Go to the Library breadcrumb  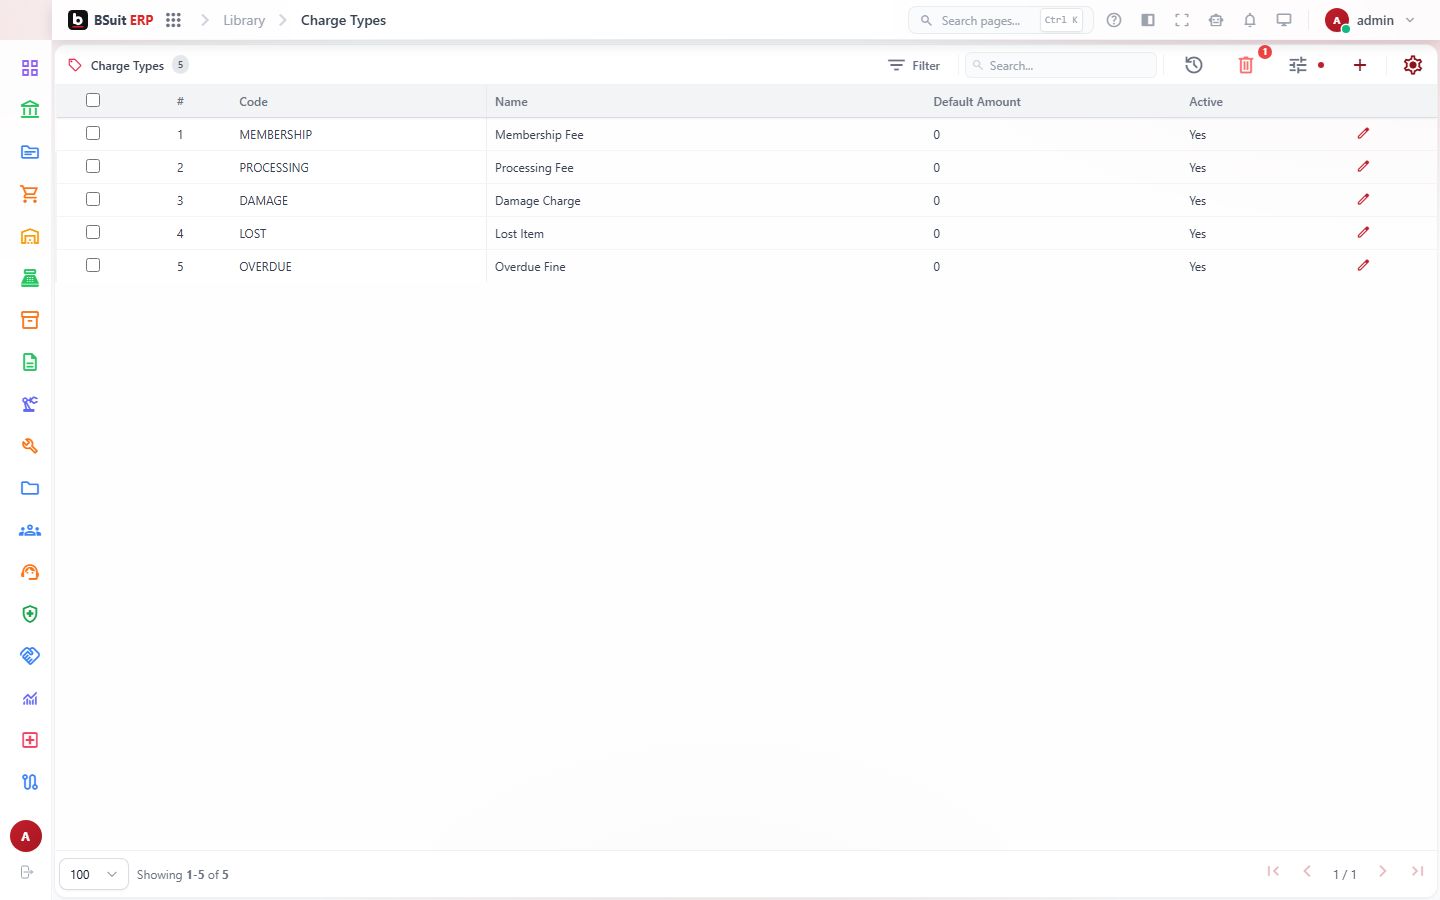[244, 20]
